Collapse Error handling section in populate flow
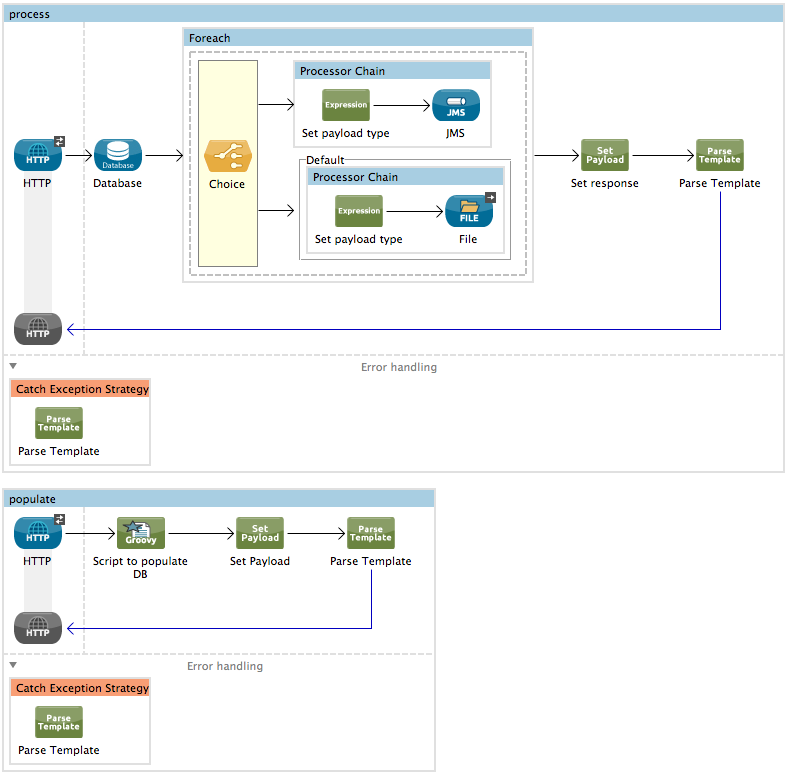This screenshot has height=774, width=792. click(x=13, y=666)
